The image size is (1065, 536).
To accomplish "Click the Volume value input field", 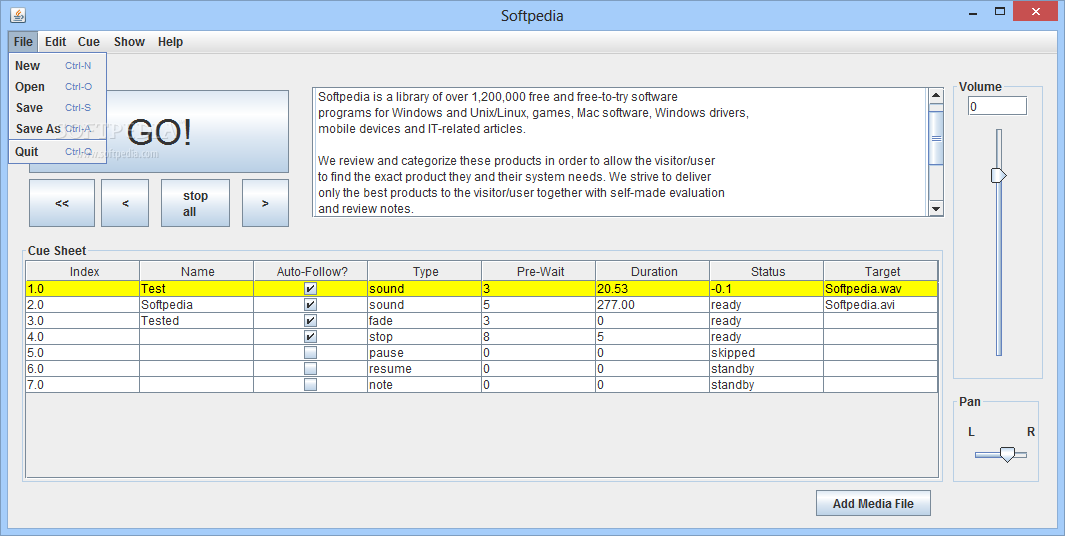I will point(997,106).
